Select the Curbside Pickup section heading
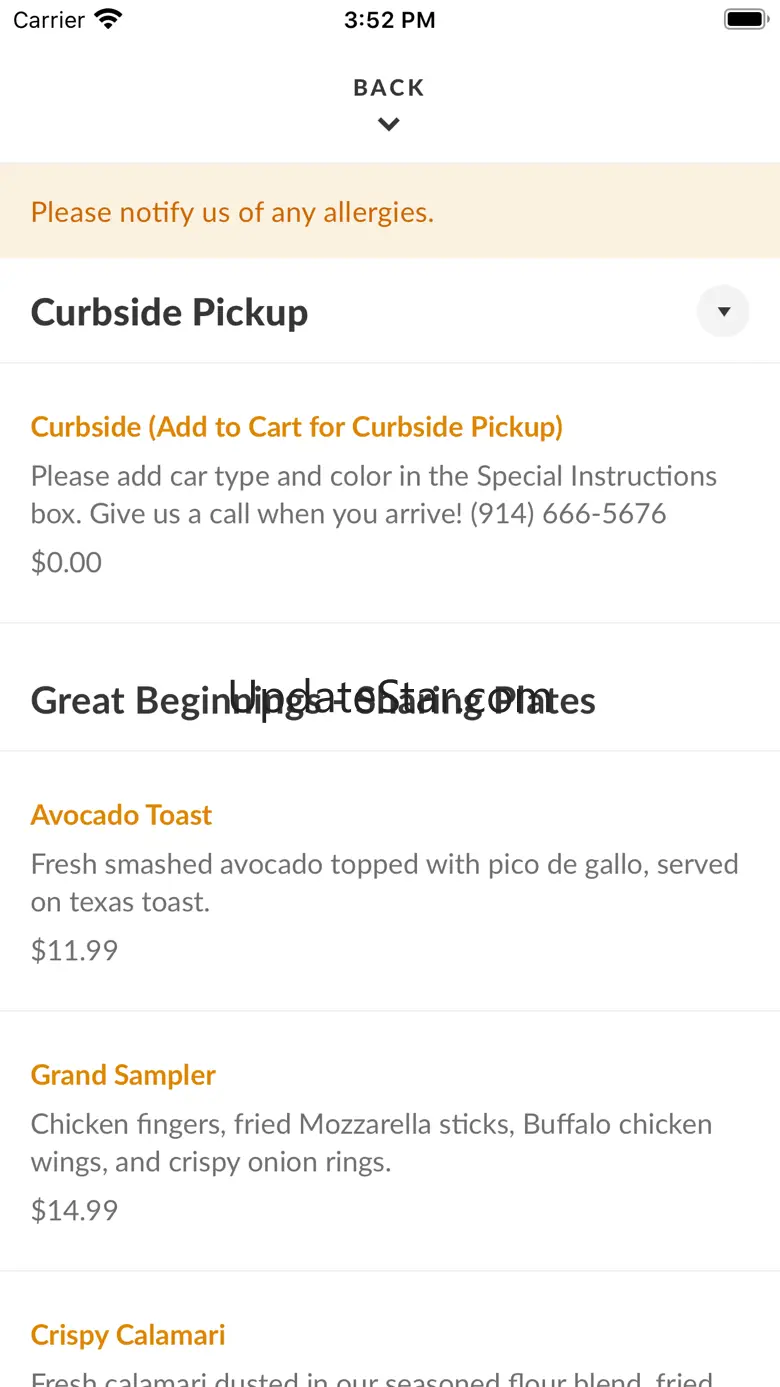This screenshot has width=780, height=1387. pos(169,312)
